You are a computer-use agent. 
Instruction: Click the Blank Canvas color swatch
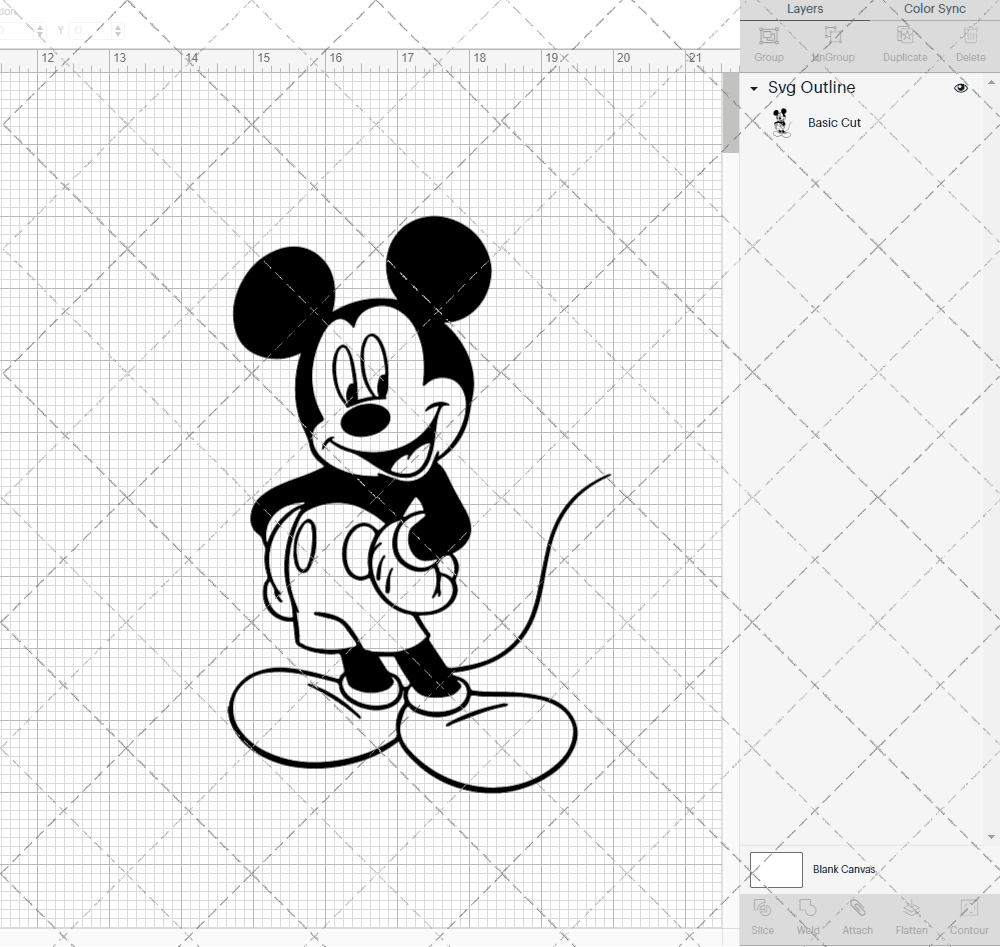pos(776,869)
